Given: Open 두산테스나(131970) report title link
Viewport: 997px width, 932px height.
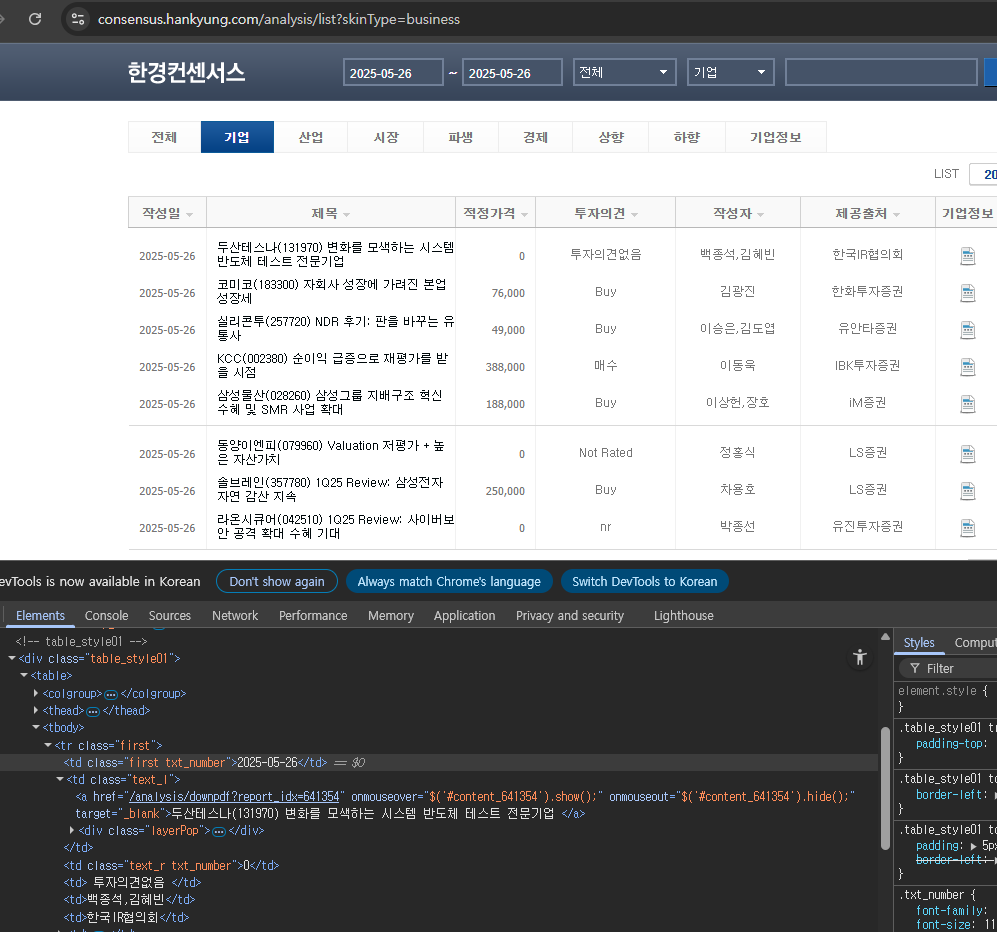Looking at the screenshot, I should [x=335, y=254].
